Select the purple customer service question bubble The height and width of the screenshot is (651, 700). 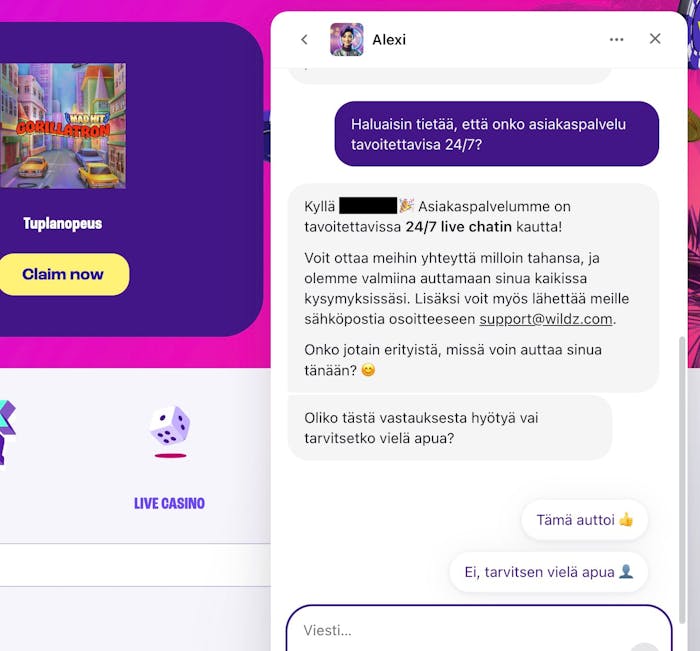(496, 134)
